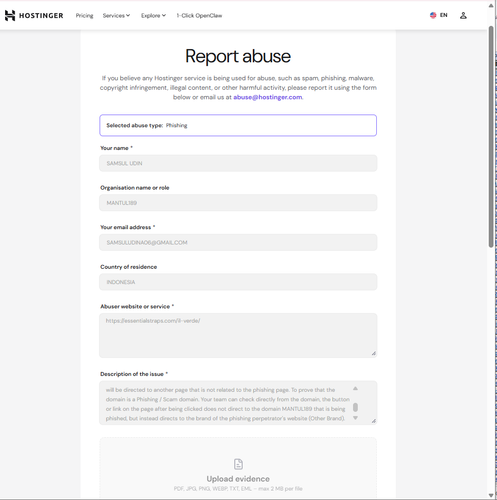This screenshot has height=500, width=497.
Task: Click the Abuser website textarea resize handle
Action: pos(374,354)
